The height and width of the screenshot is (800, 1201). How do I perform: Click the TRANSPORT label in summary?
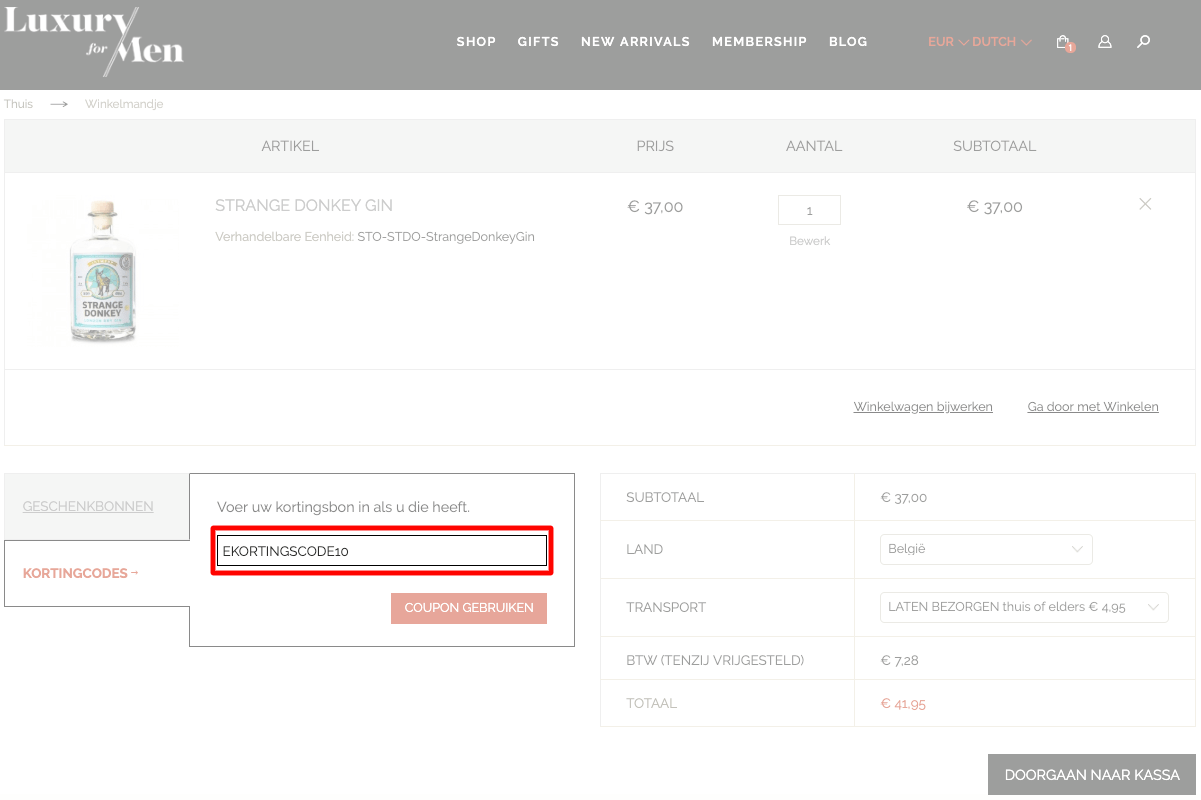click(666, 607)
